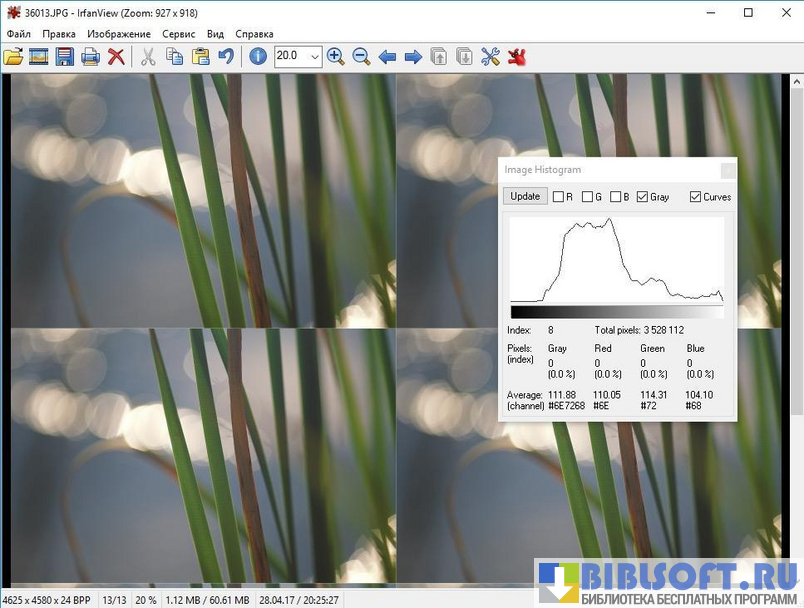Uncheck the Gray histogram checkbox

coord(642,197)
